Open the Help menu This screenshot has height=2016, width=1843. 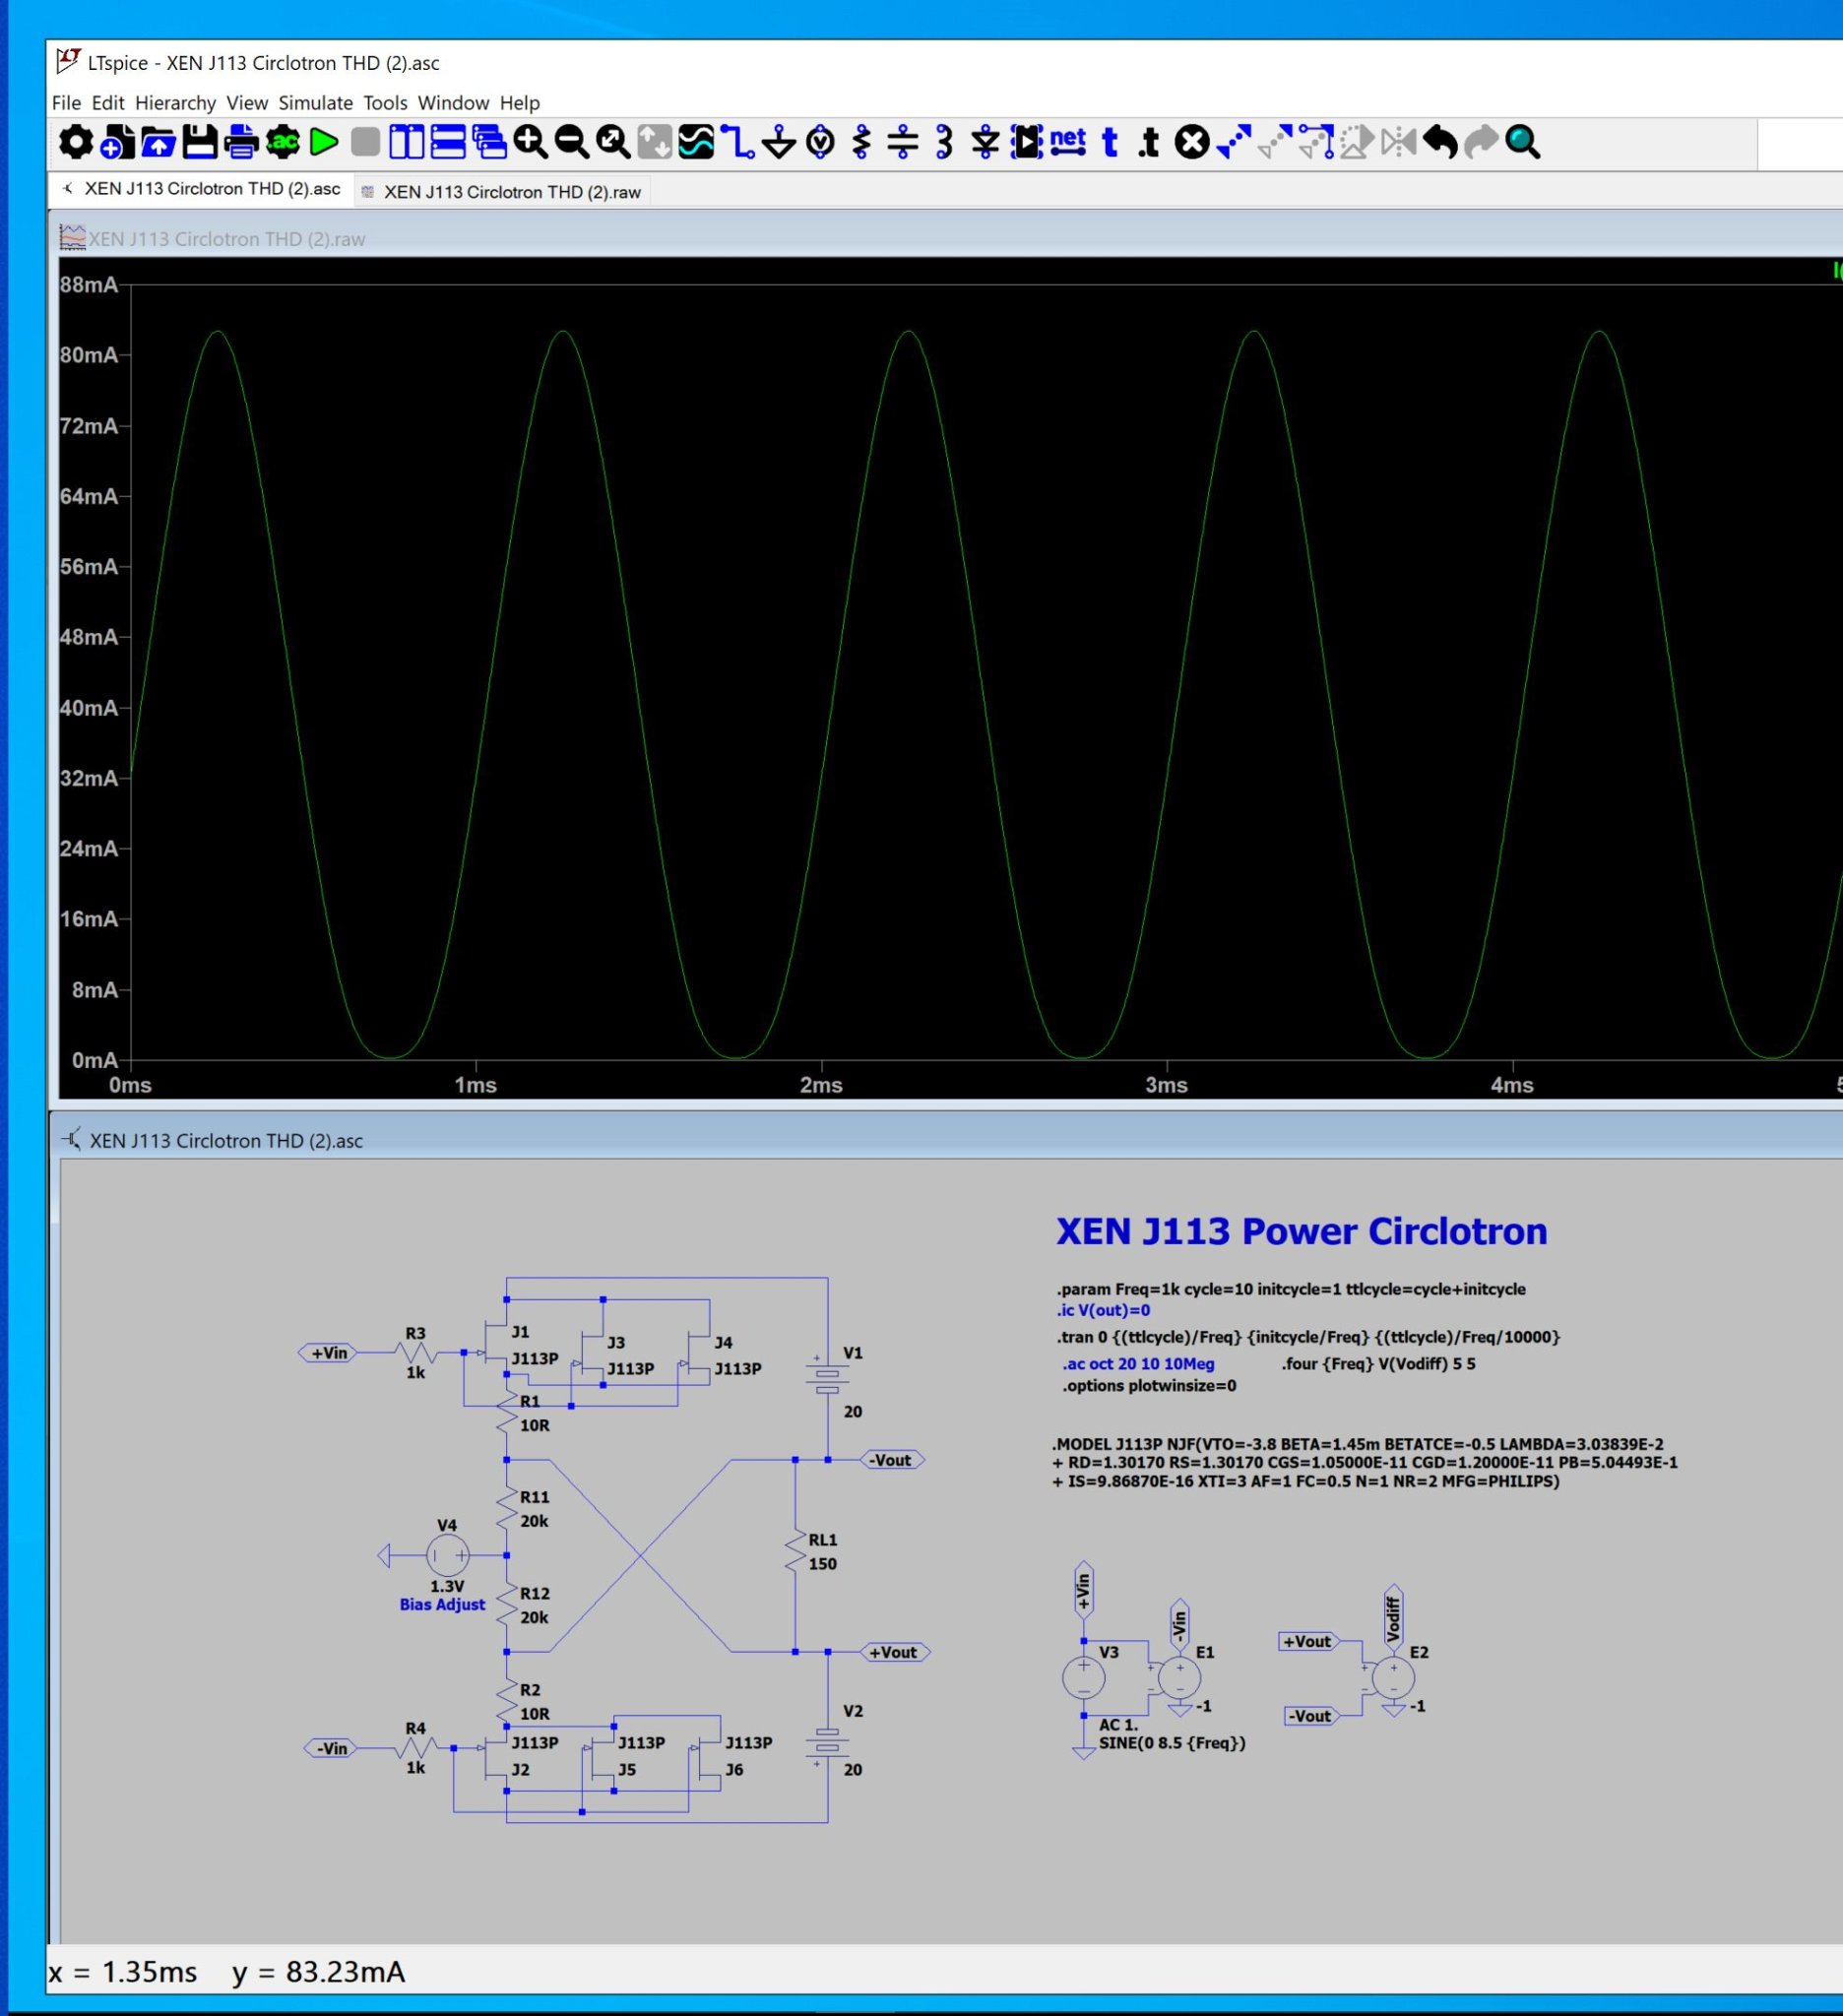pos(519,103)
